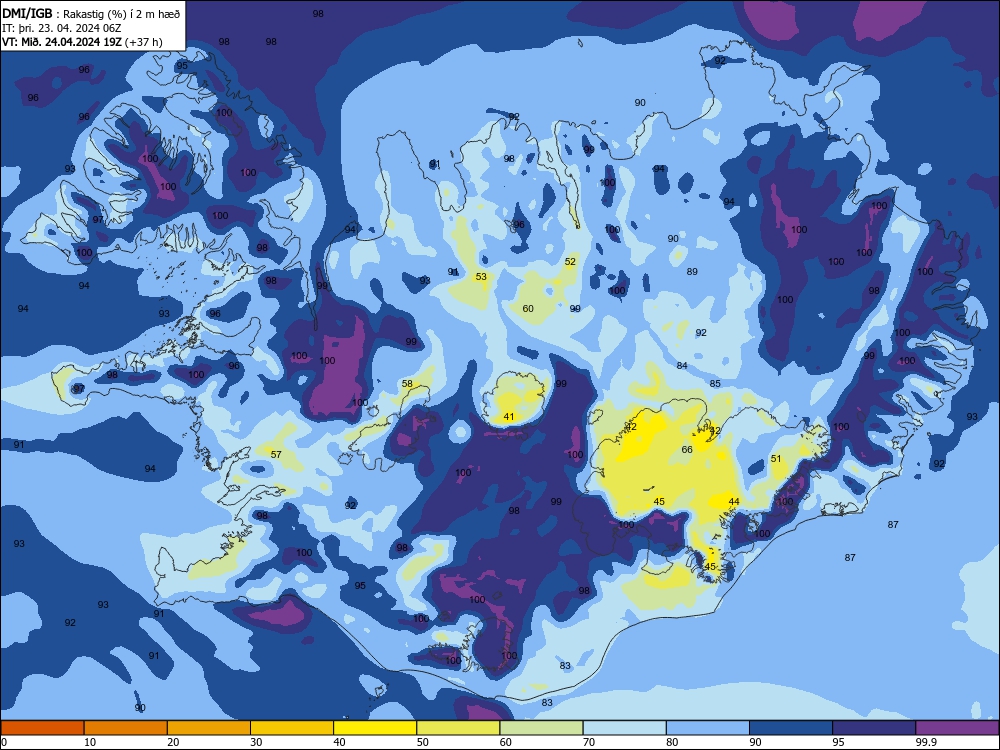
Task: Select the '53' humidity value on the map
Action: 481,277
